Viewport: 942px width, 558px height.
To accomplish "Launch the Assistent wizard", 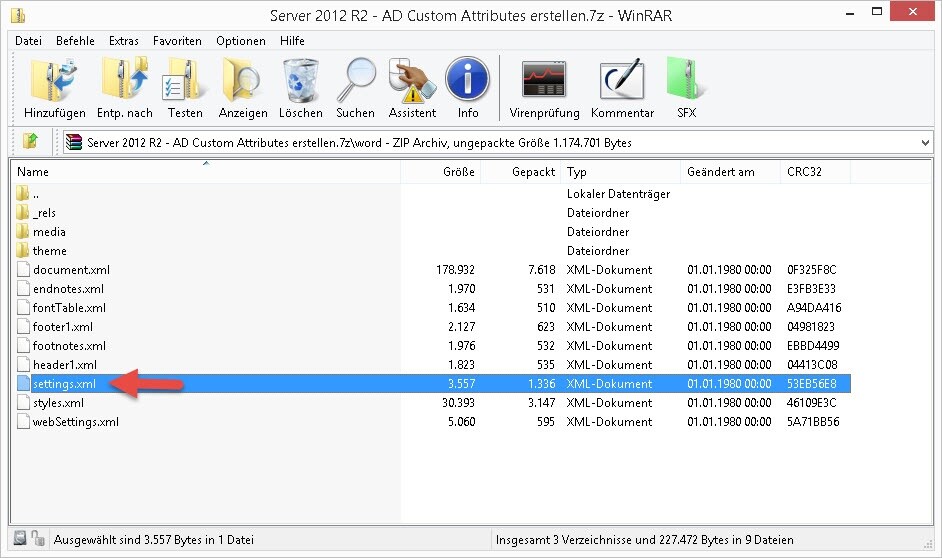I will [x=412, y=82].
